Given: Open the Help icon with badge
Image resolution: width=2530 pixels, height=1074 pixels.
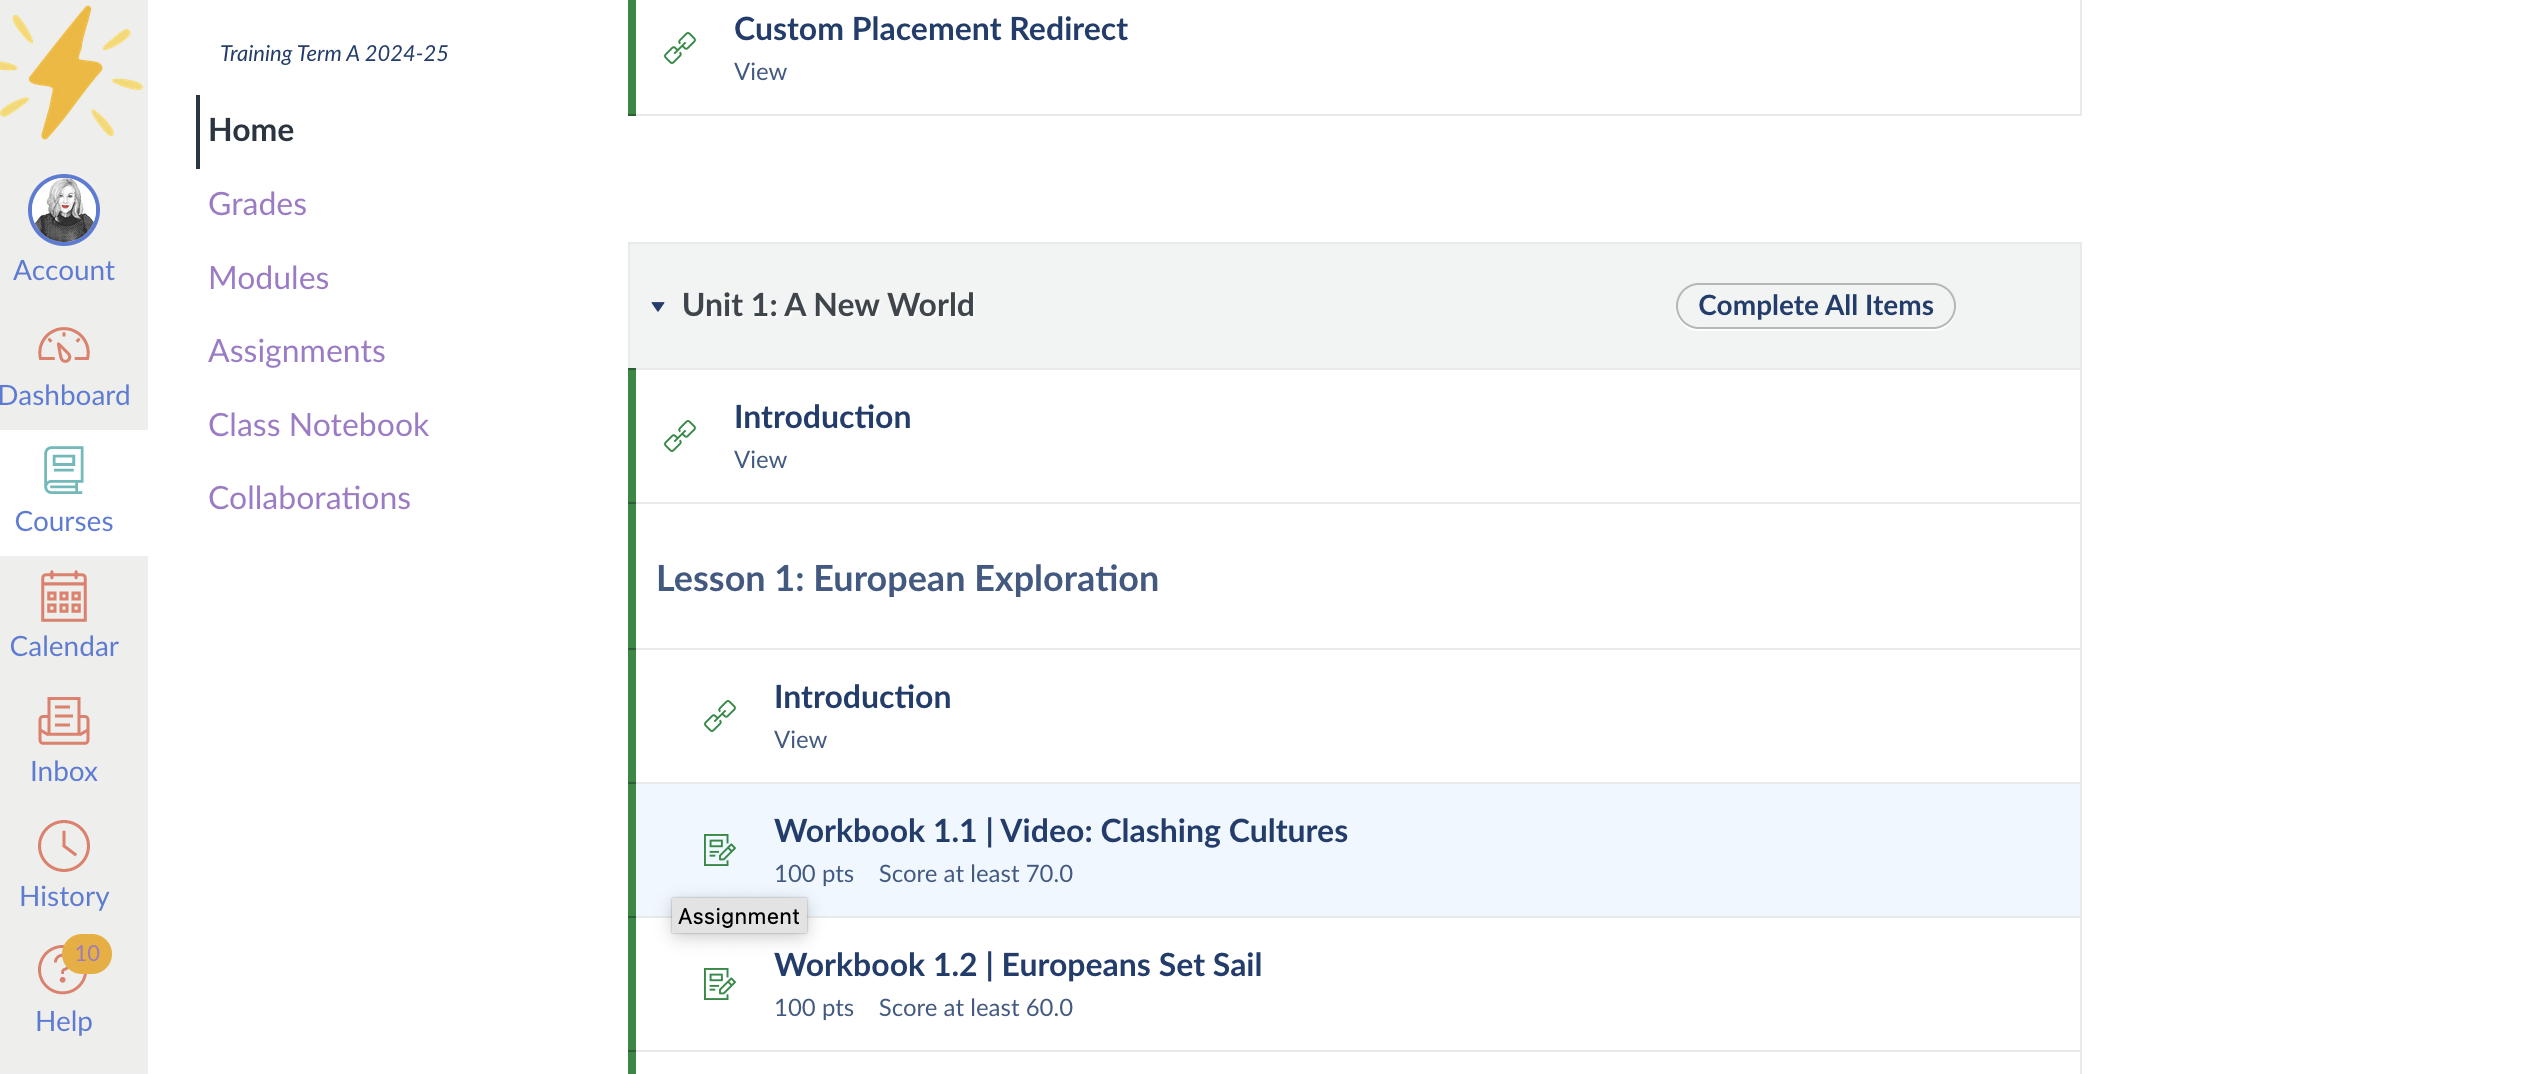Looking at the screenshot, I should click(x=64, y=968).
